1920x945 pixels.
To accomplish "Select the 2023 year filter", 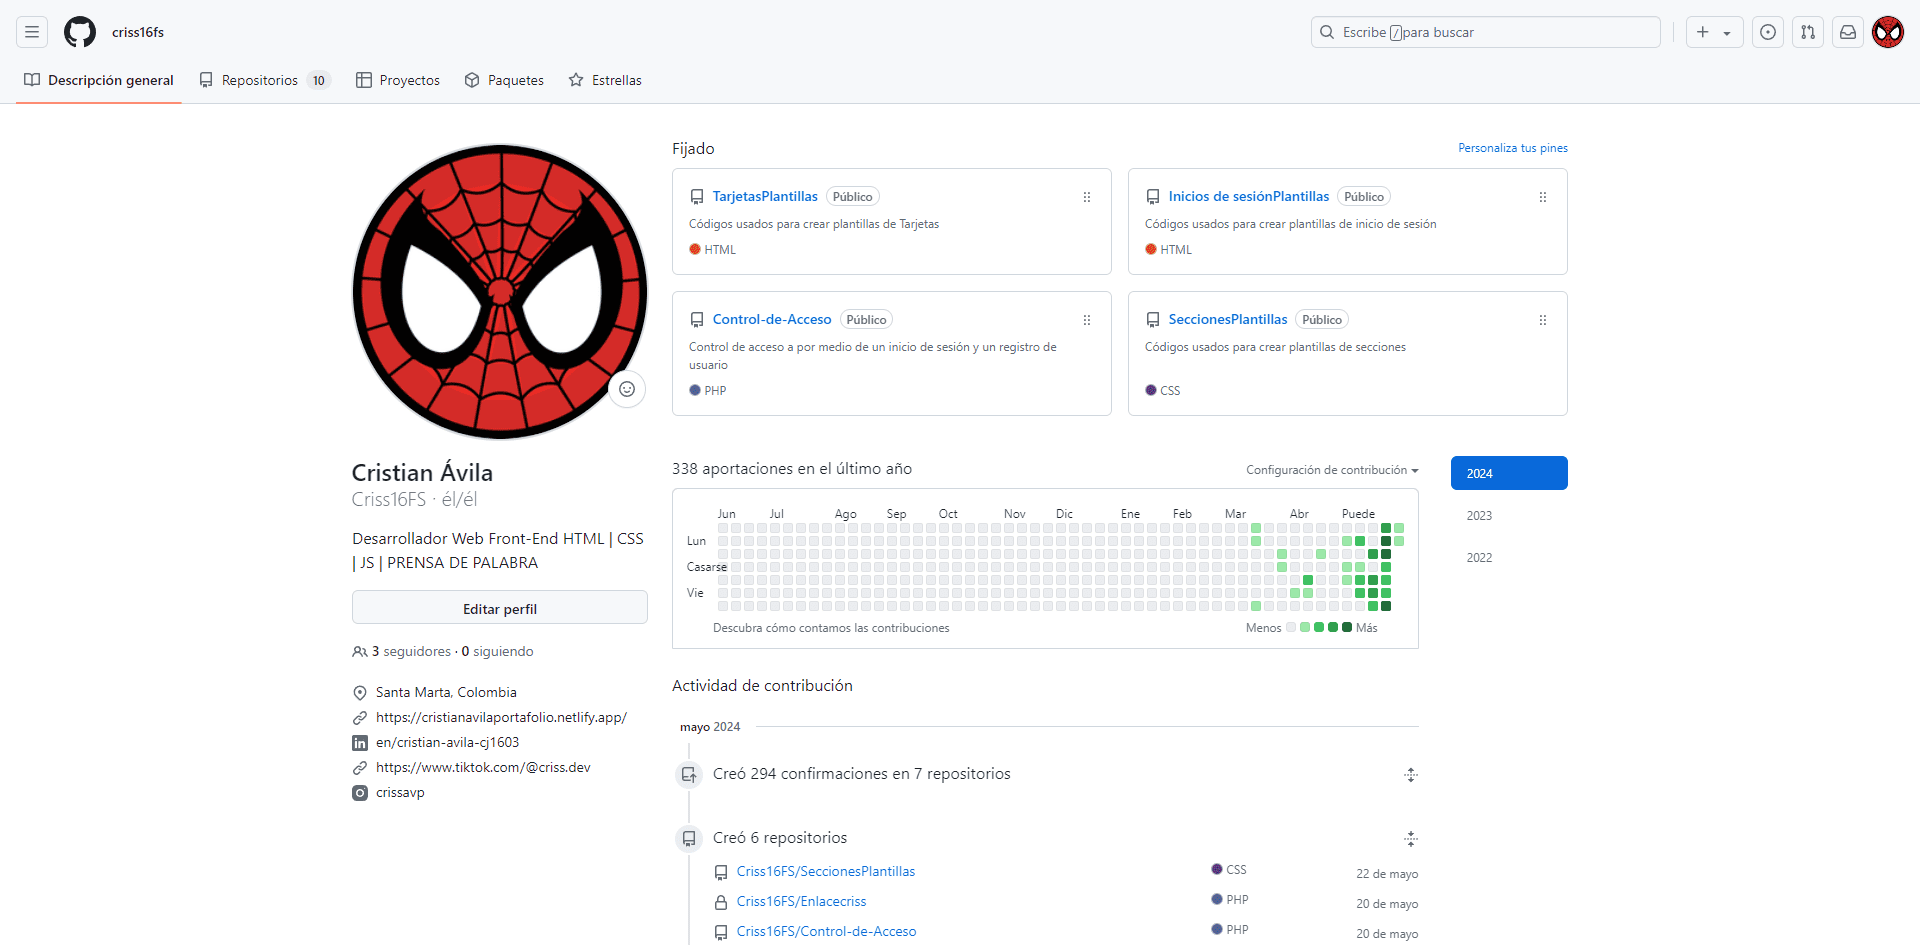I will click(1509, 515).
